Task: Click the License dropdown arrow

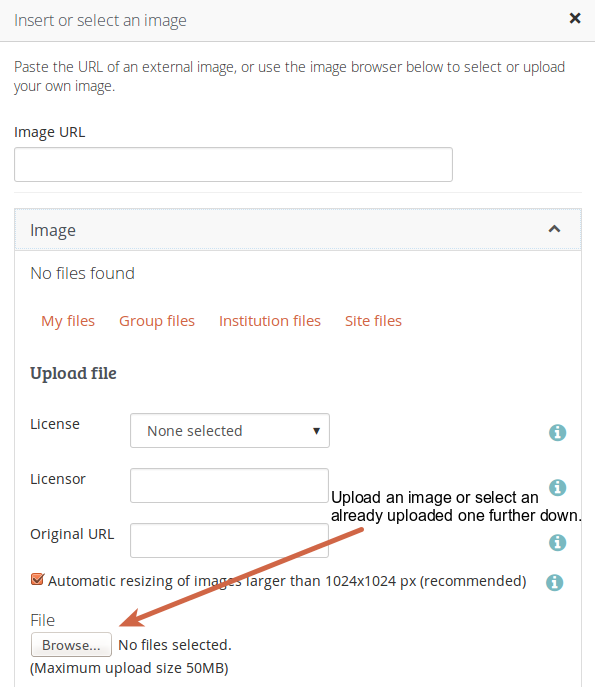Action: click(x=316, y=431)
